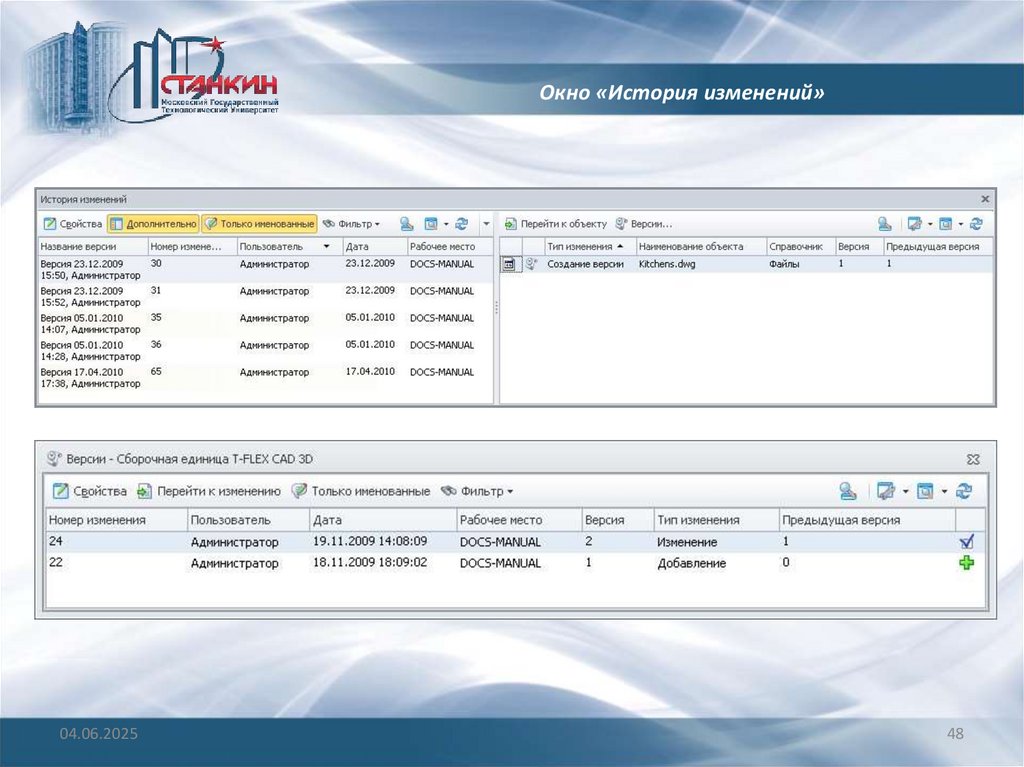This screenshot has width=1024, height=767.
Task: Click view icon in right history toolbar
Action: coord(945,224)
